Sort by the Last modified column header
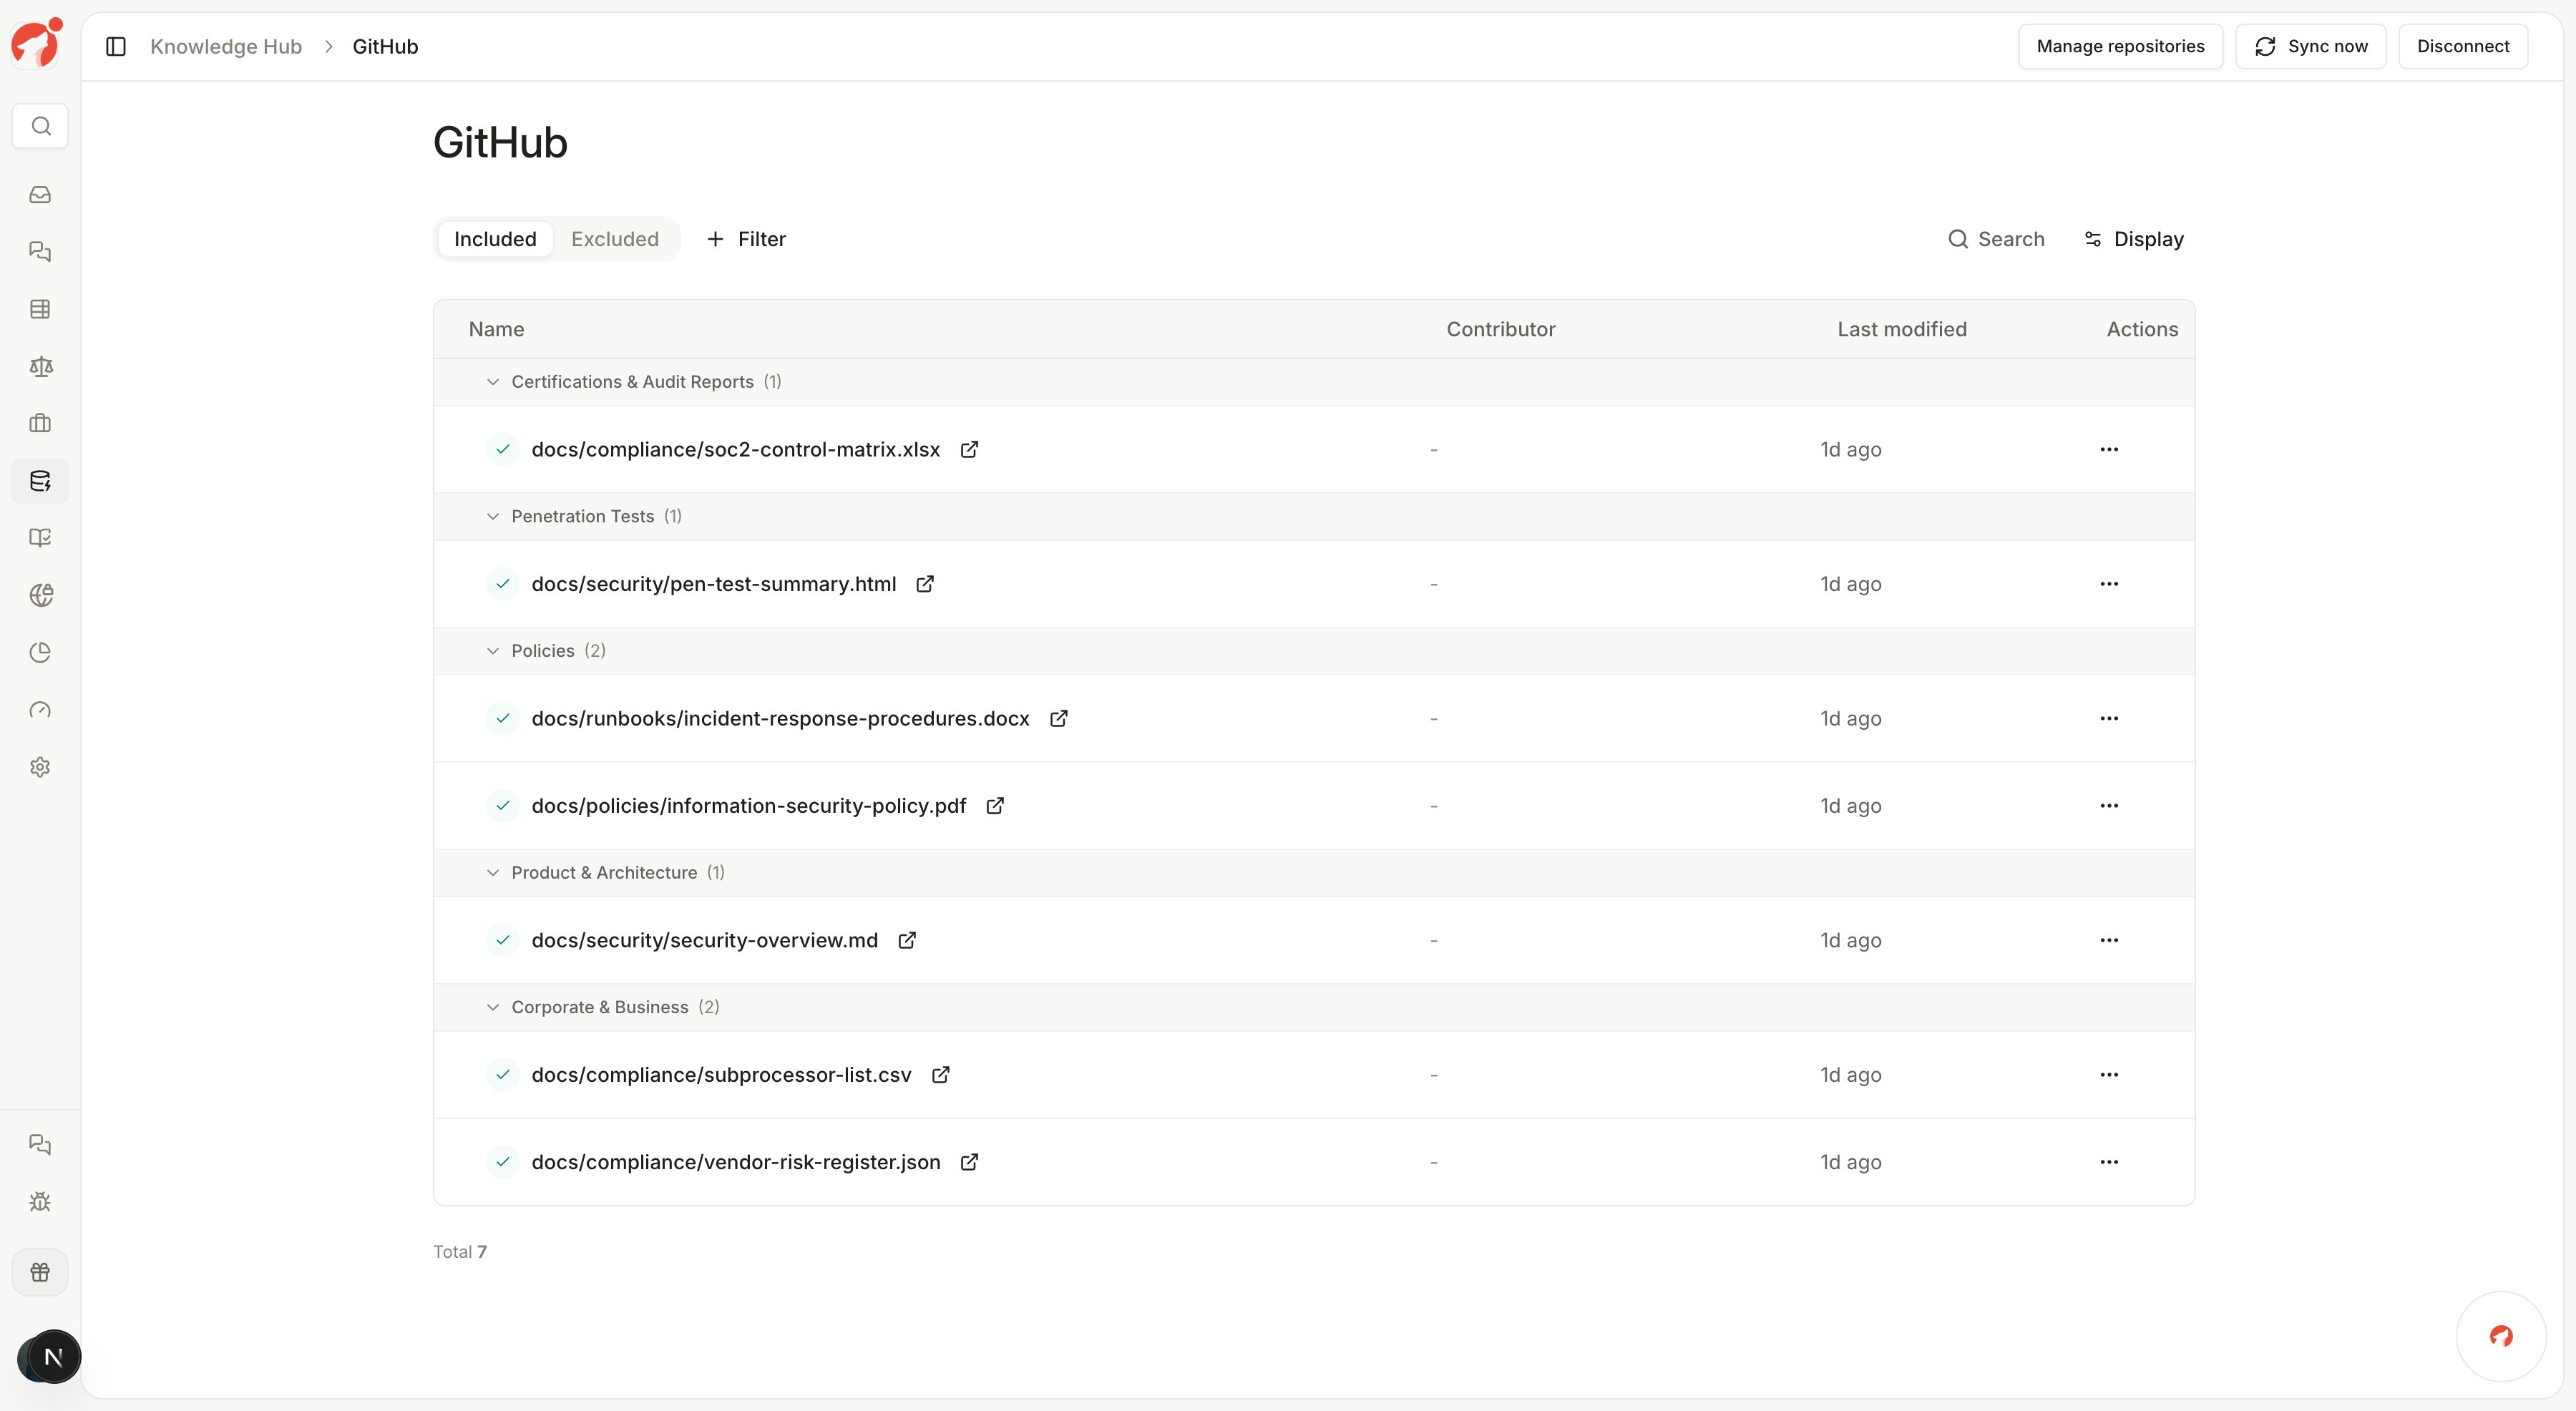Image resolution: width=2576 pixels, height=1411 pixels. pos(1901,329)
